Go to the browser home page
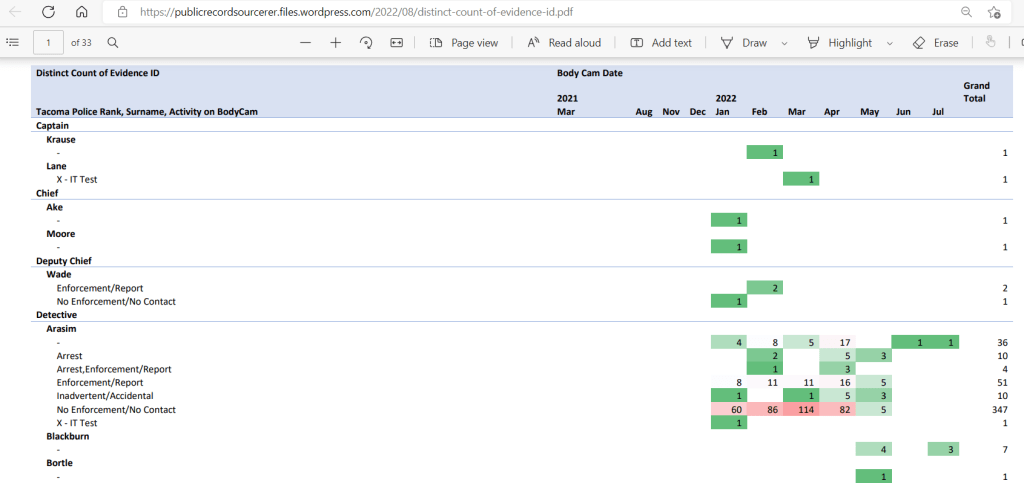This screenshot has height=483, width=1024. [82, 12]
